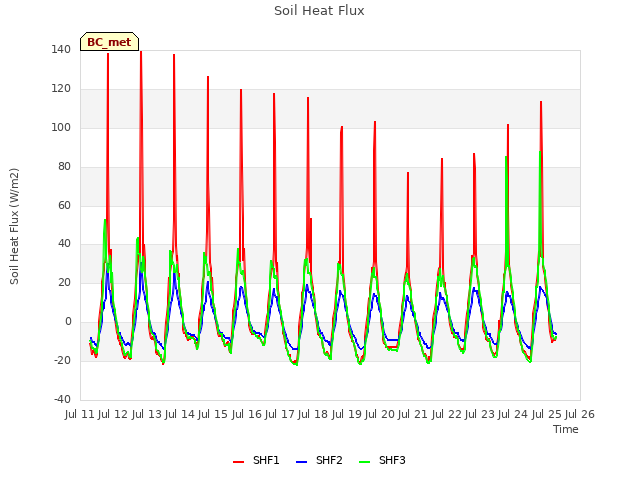Screen dimensions: 640x480
Task: Click the Jul 11 x-axis tick label
Action: pyautogui.click(x=80, y=414)
